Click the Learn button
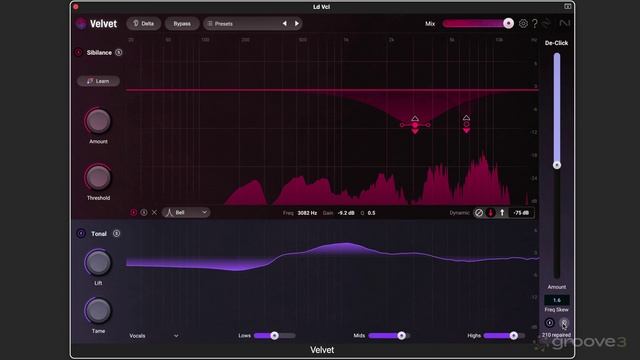Screen dimensions: 640x360 point(98,81)
